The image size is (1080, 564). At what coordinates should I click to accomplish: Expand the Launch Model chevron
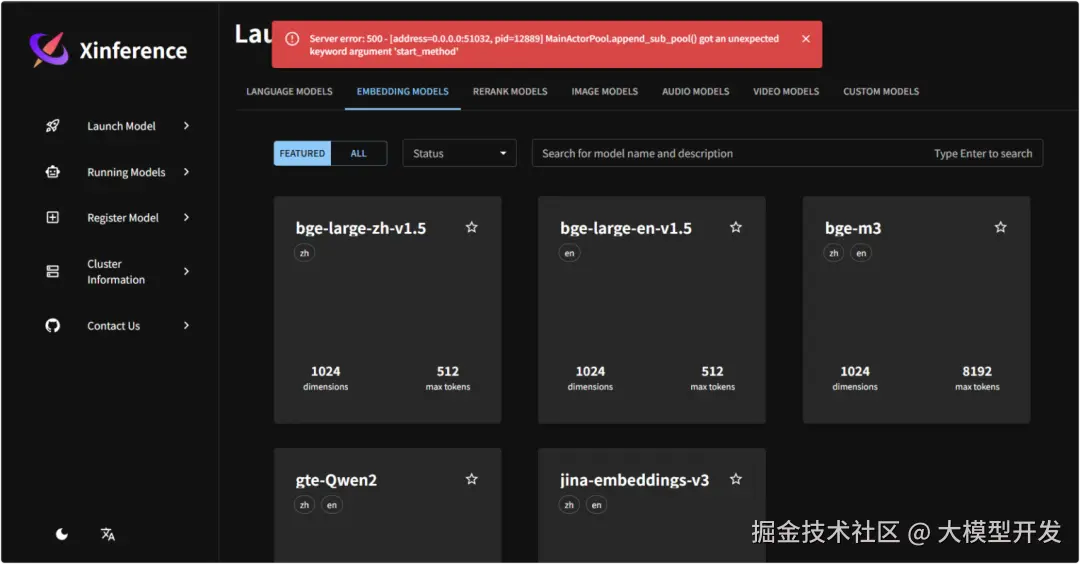186,125
